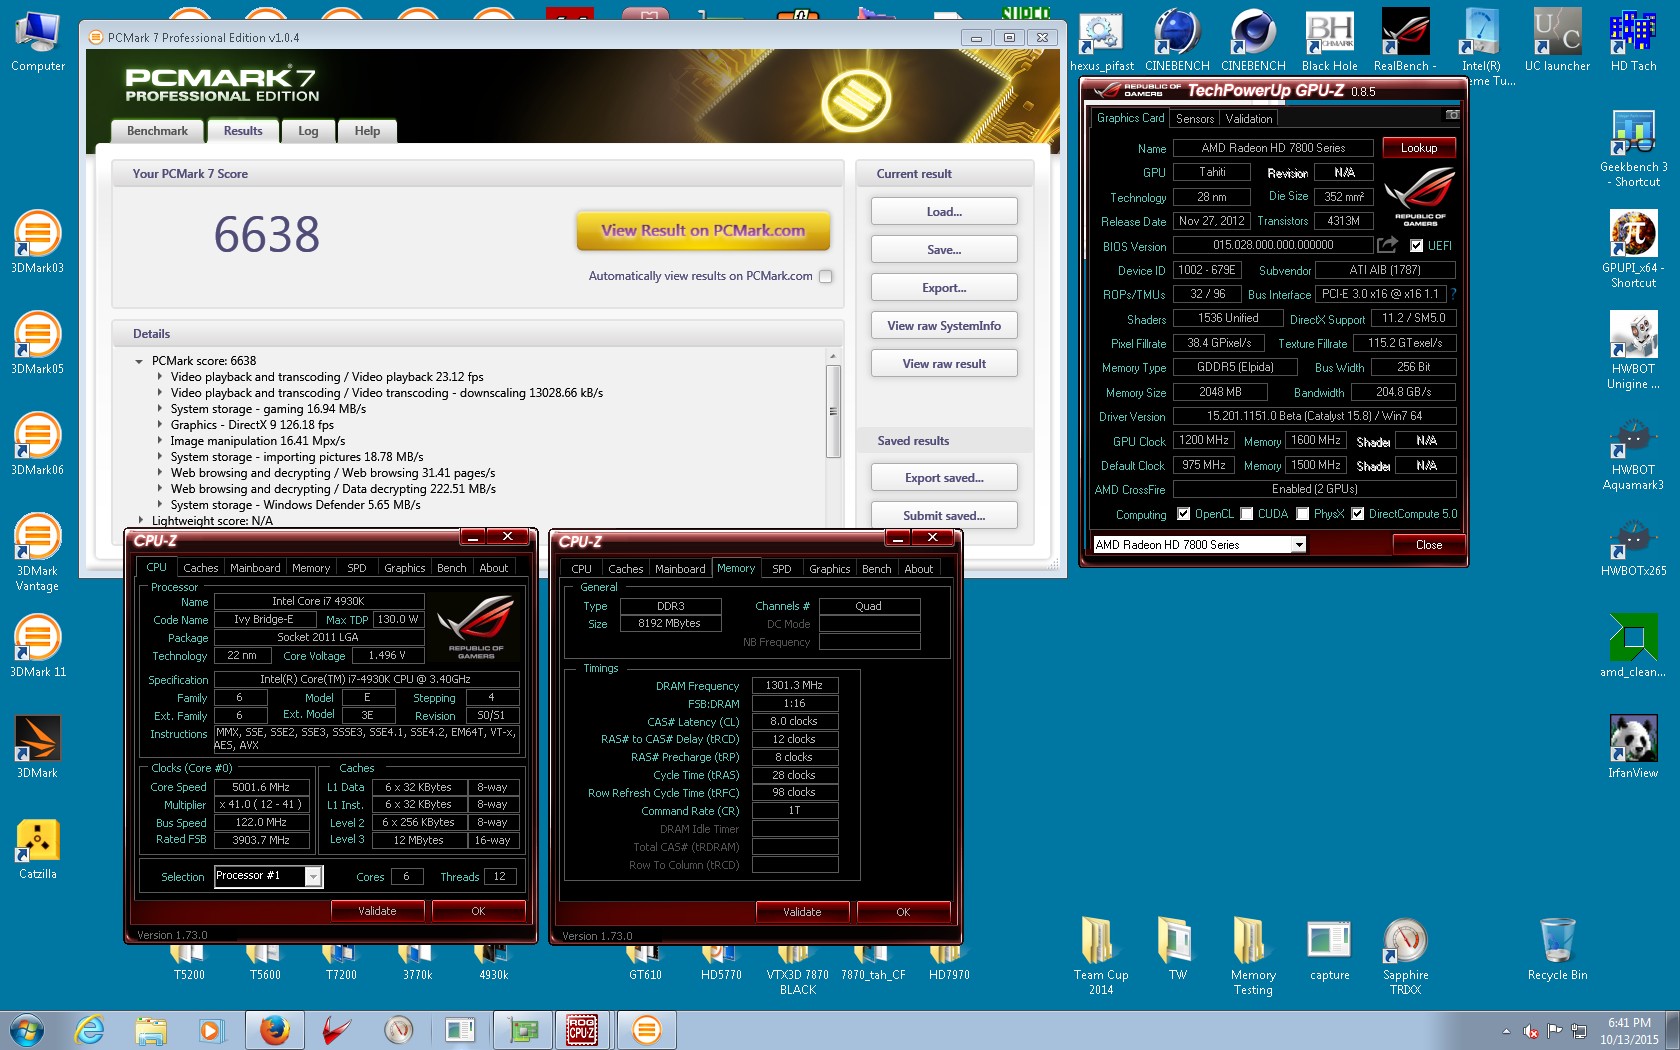Open the Catzilla desktop shortcut
1680x1050 pixels.
[38, 849]
